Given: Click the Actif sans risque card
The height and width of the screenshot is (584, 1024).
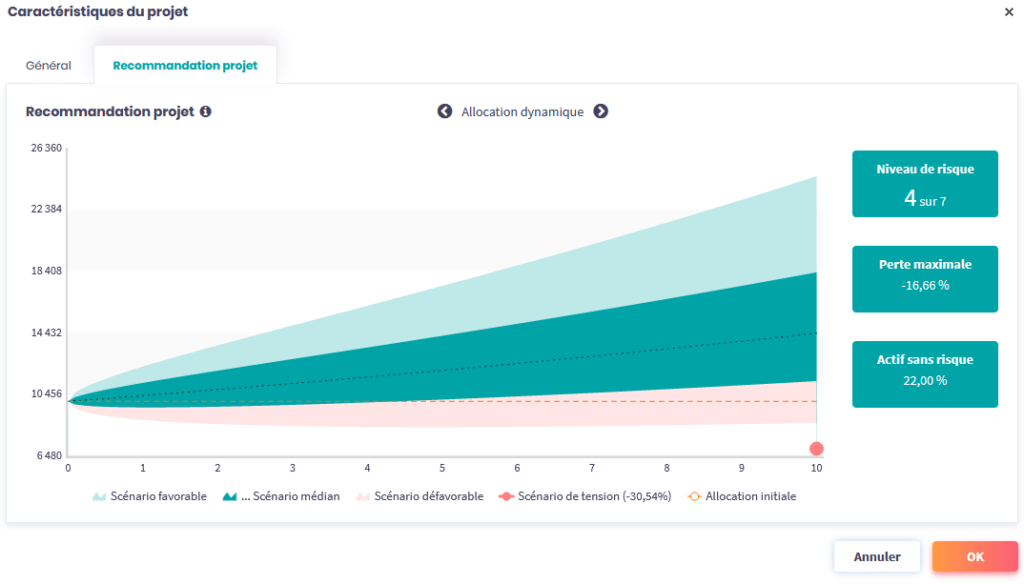Looking at the screenshot, I should tap(924, 374).
